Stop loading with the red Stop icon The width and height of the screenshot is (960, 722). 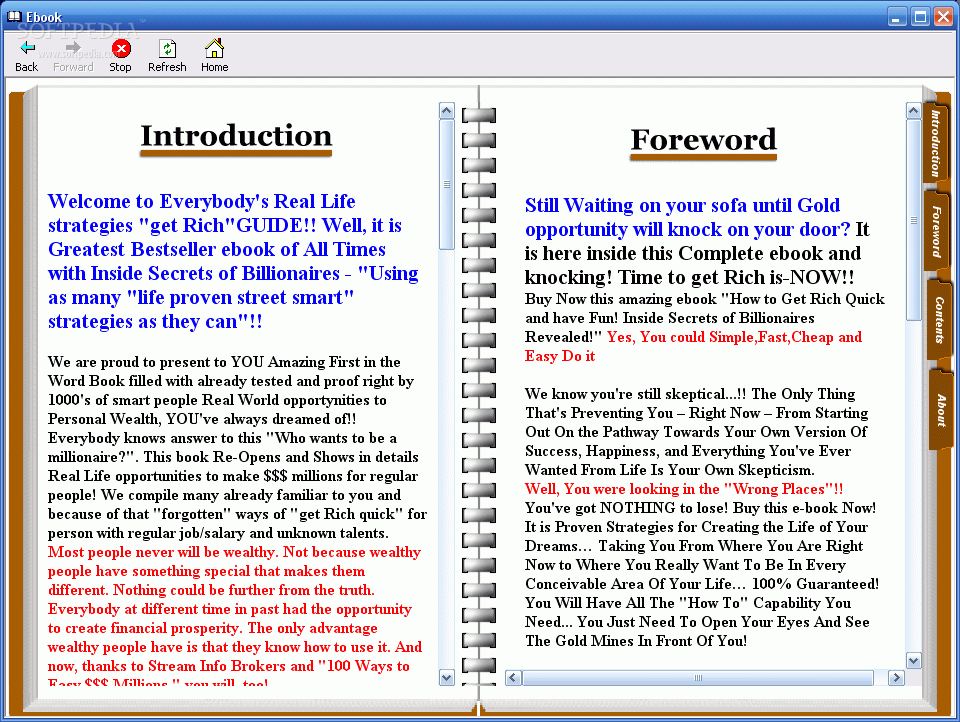121,48
